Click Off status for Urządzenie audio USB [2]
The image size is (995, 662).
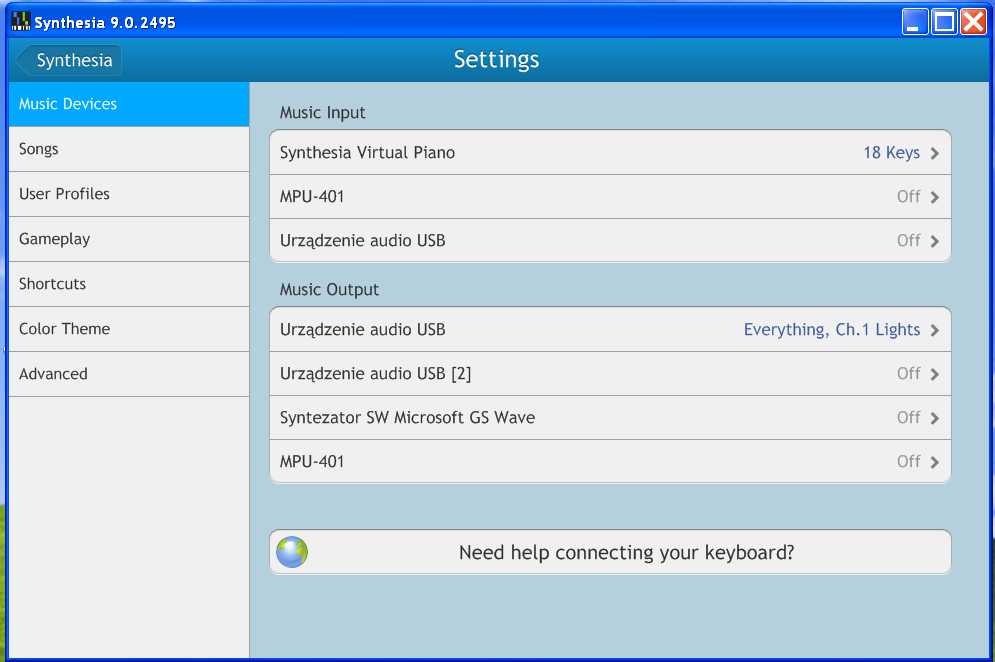(x=909, y=373)
